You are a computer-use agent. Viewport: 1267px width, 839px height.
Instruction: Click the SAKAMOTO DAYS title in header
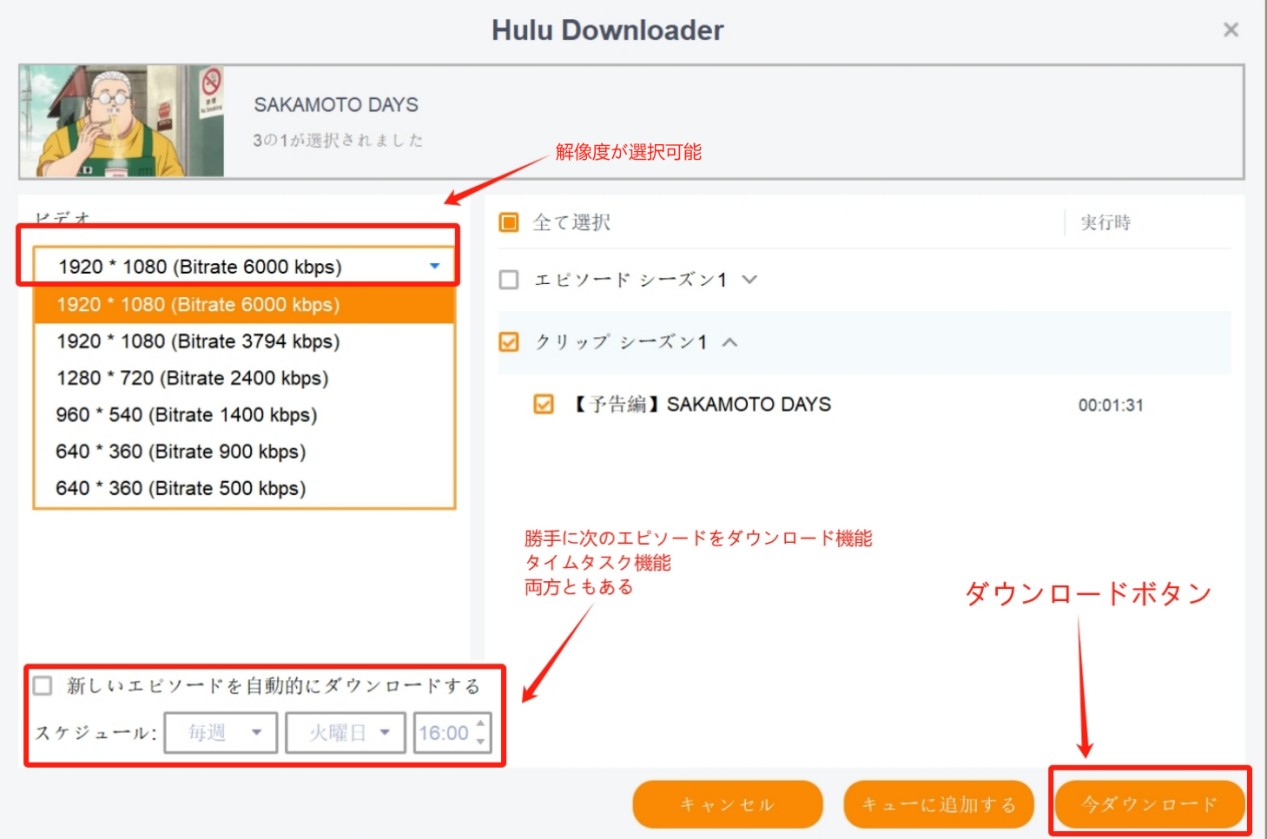pos(336,105)
